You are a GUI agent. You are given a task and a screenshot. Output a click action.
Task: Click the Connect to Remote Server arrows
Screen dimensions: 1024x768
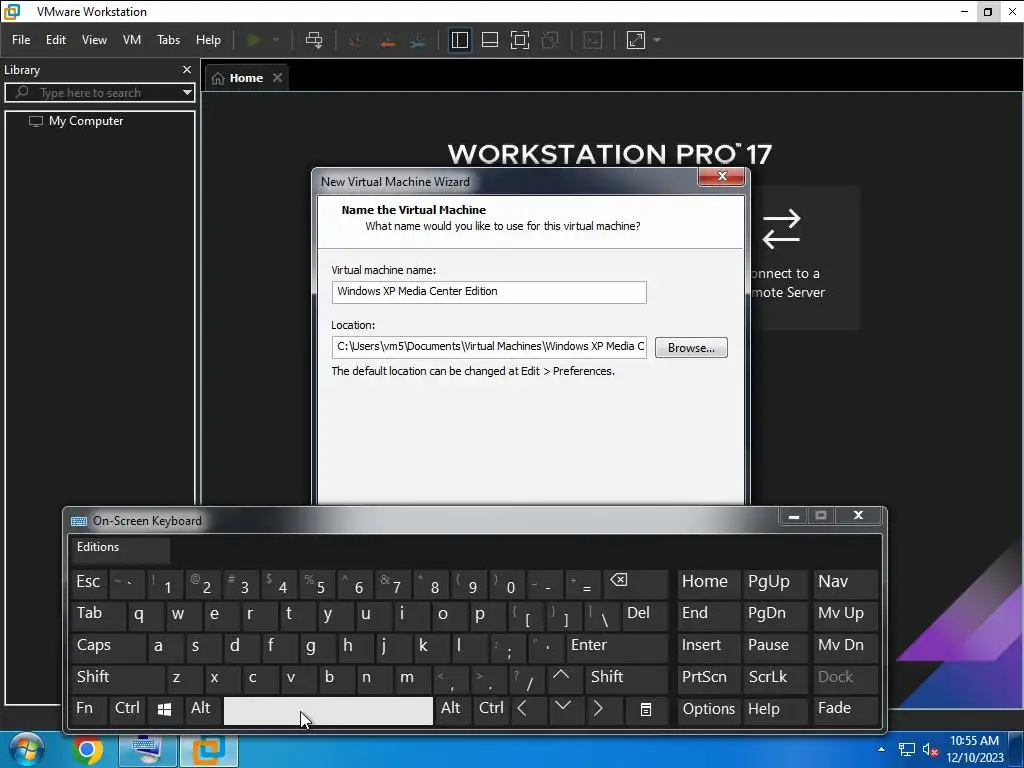(x=781, y=229)
